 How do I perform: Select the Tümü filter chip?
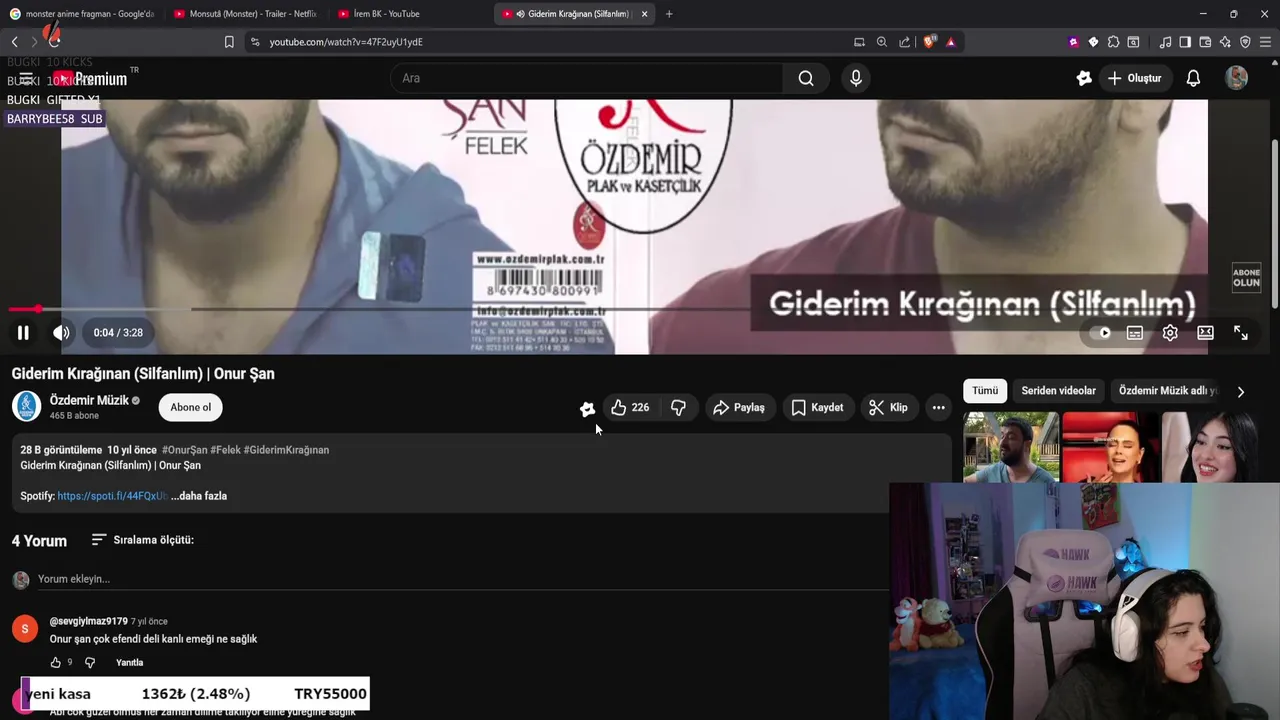coord(985,391)
